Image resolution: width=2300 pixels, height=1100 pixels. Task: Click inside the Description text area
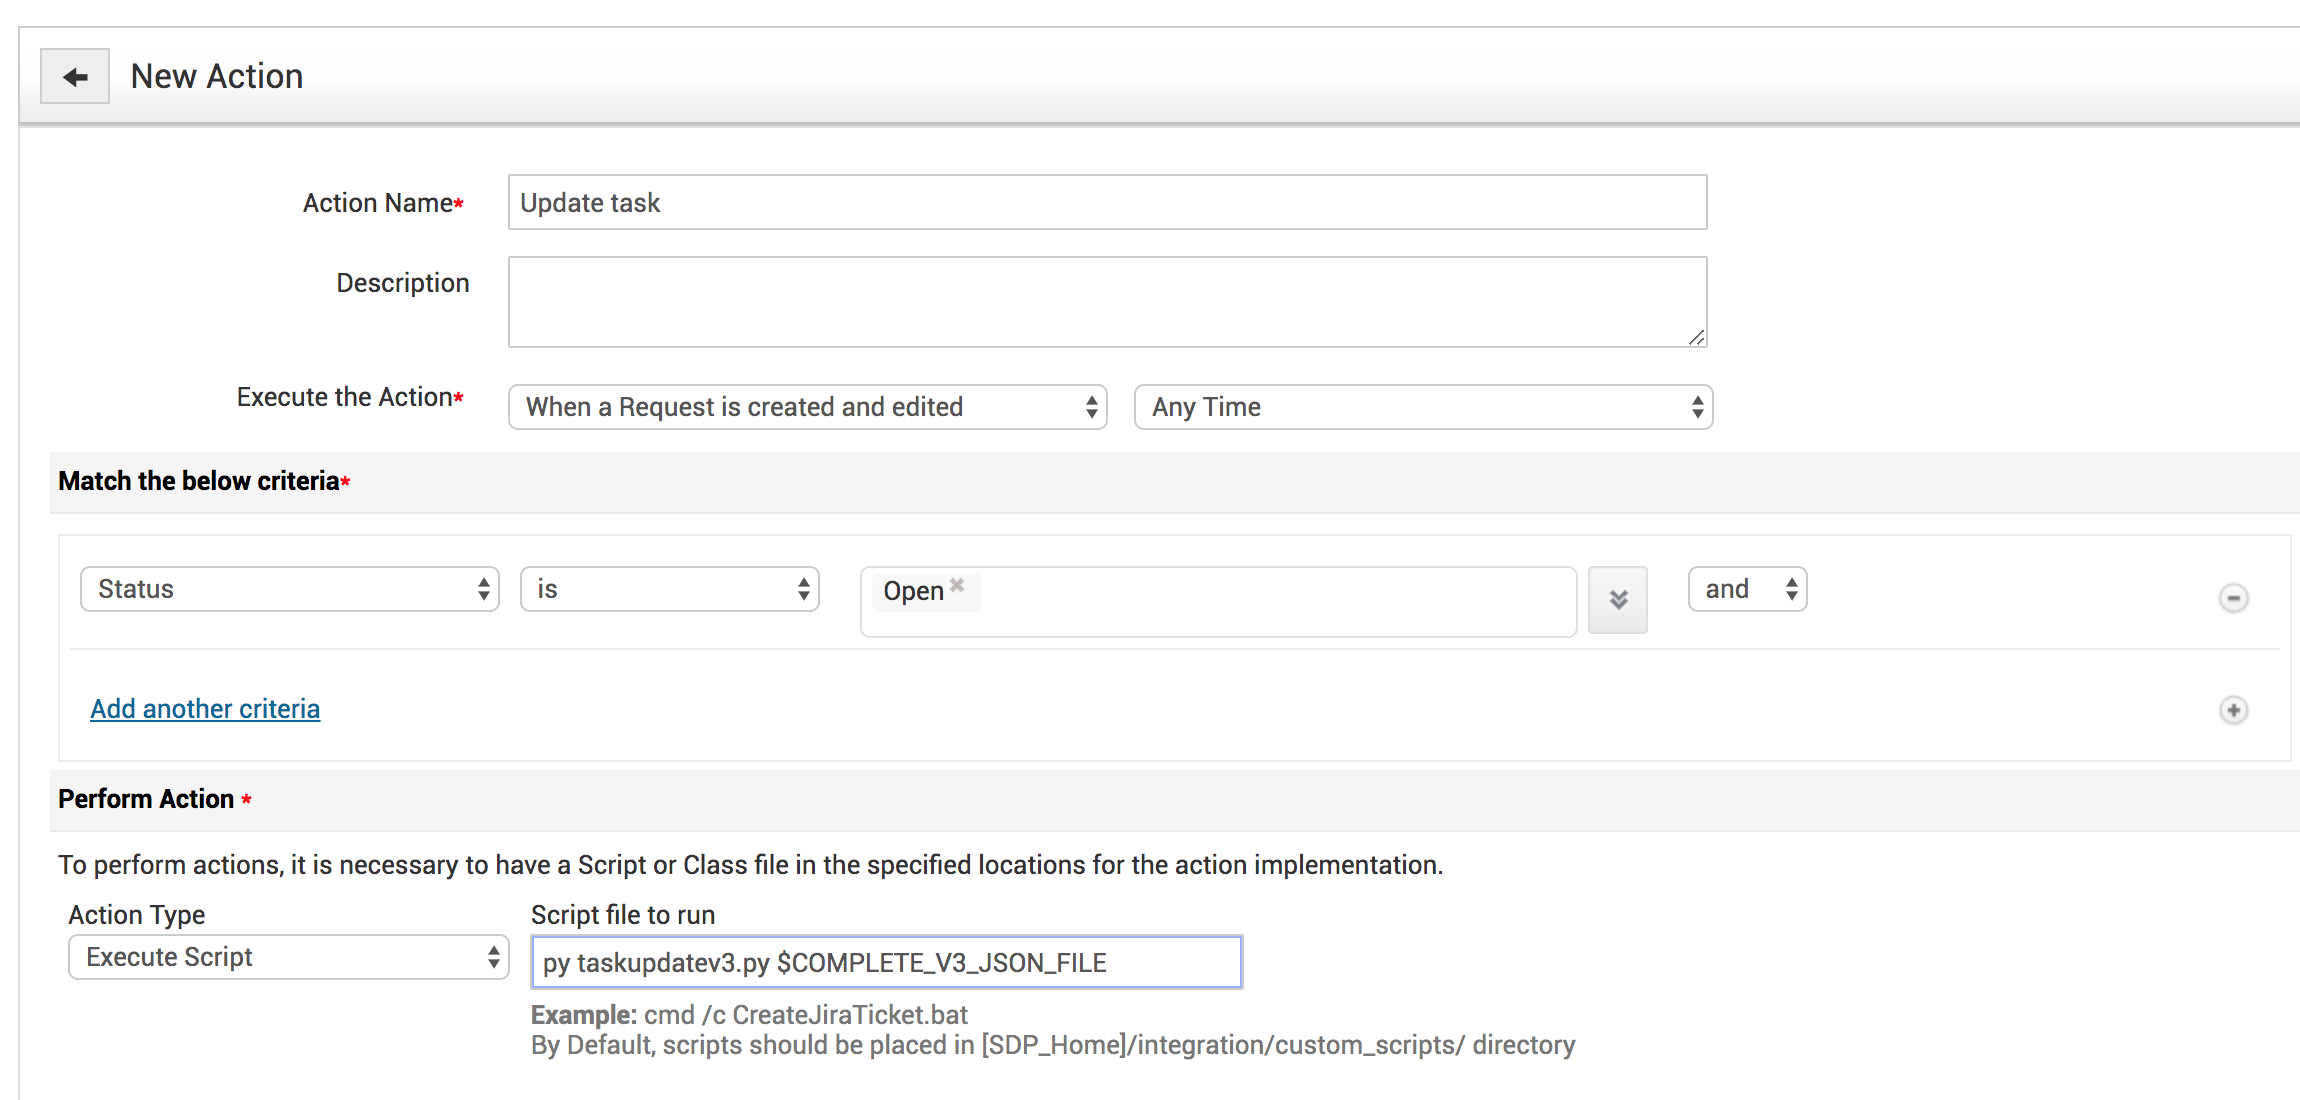point(1107,302)
